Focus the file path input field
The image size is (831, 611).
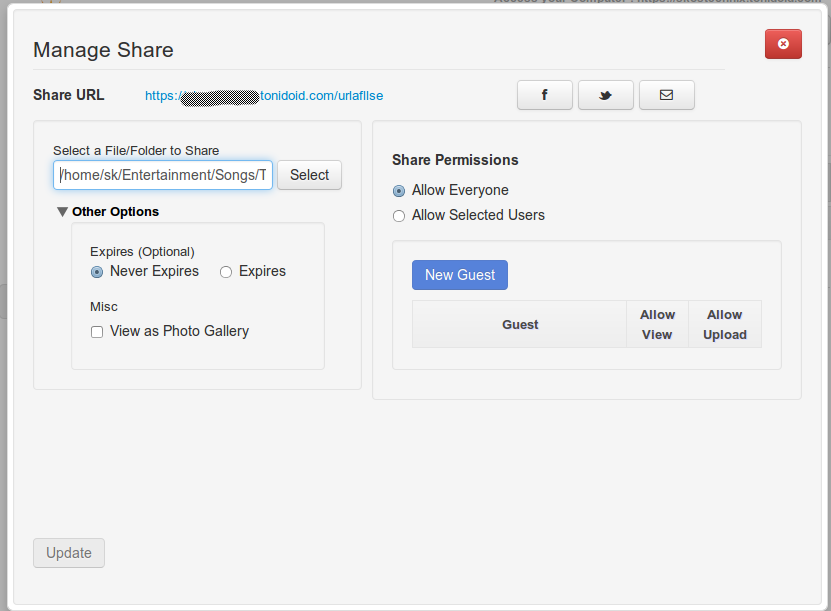(163, 175)
